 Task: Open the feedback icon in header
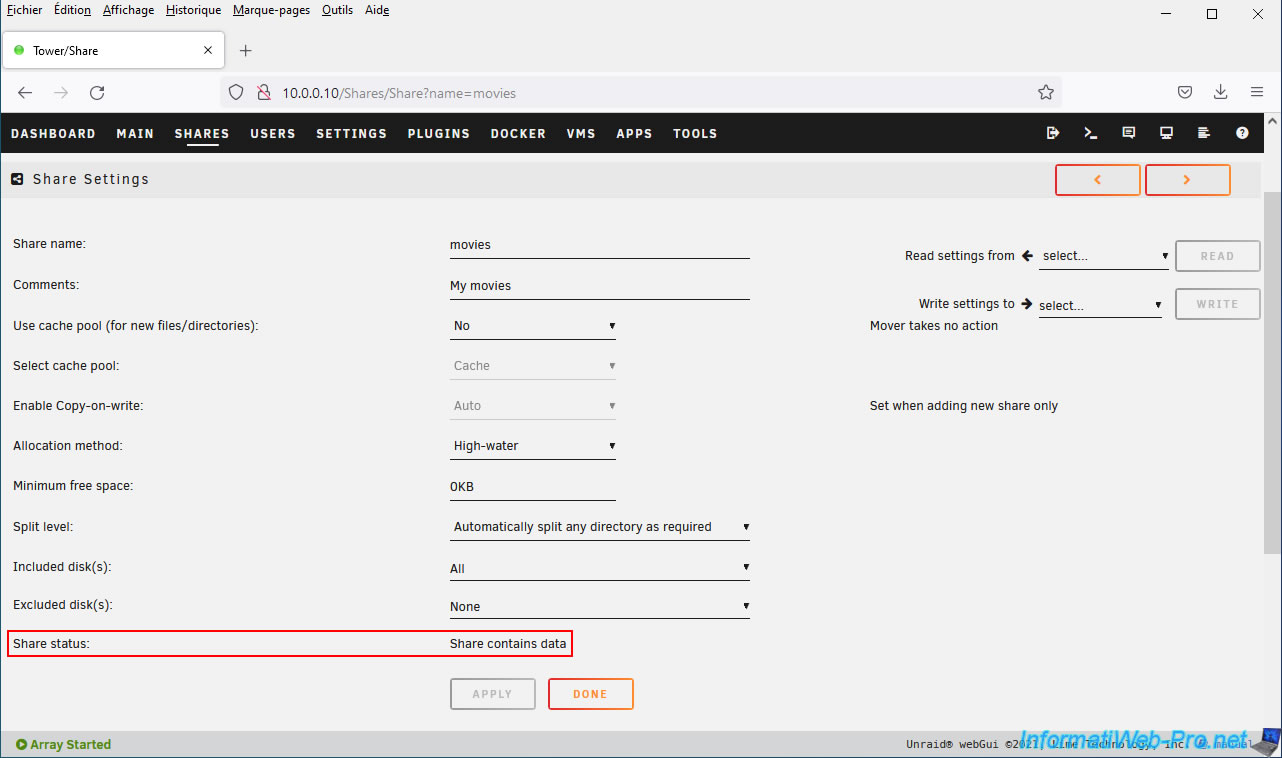tap(1129, 133)
